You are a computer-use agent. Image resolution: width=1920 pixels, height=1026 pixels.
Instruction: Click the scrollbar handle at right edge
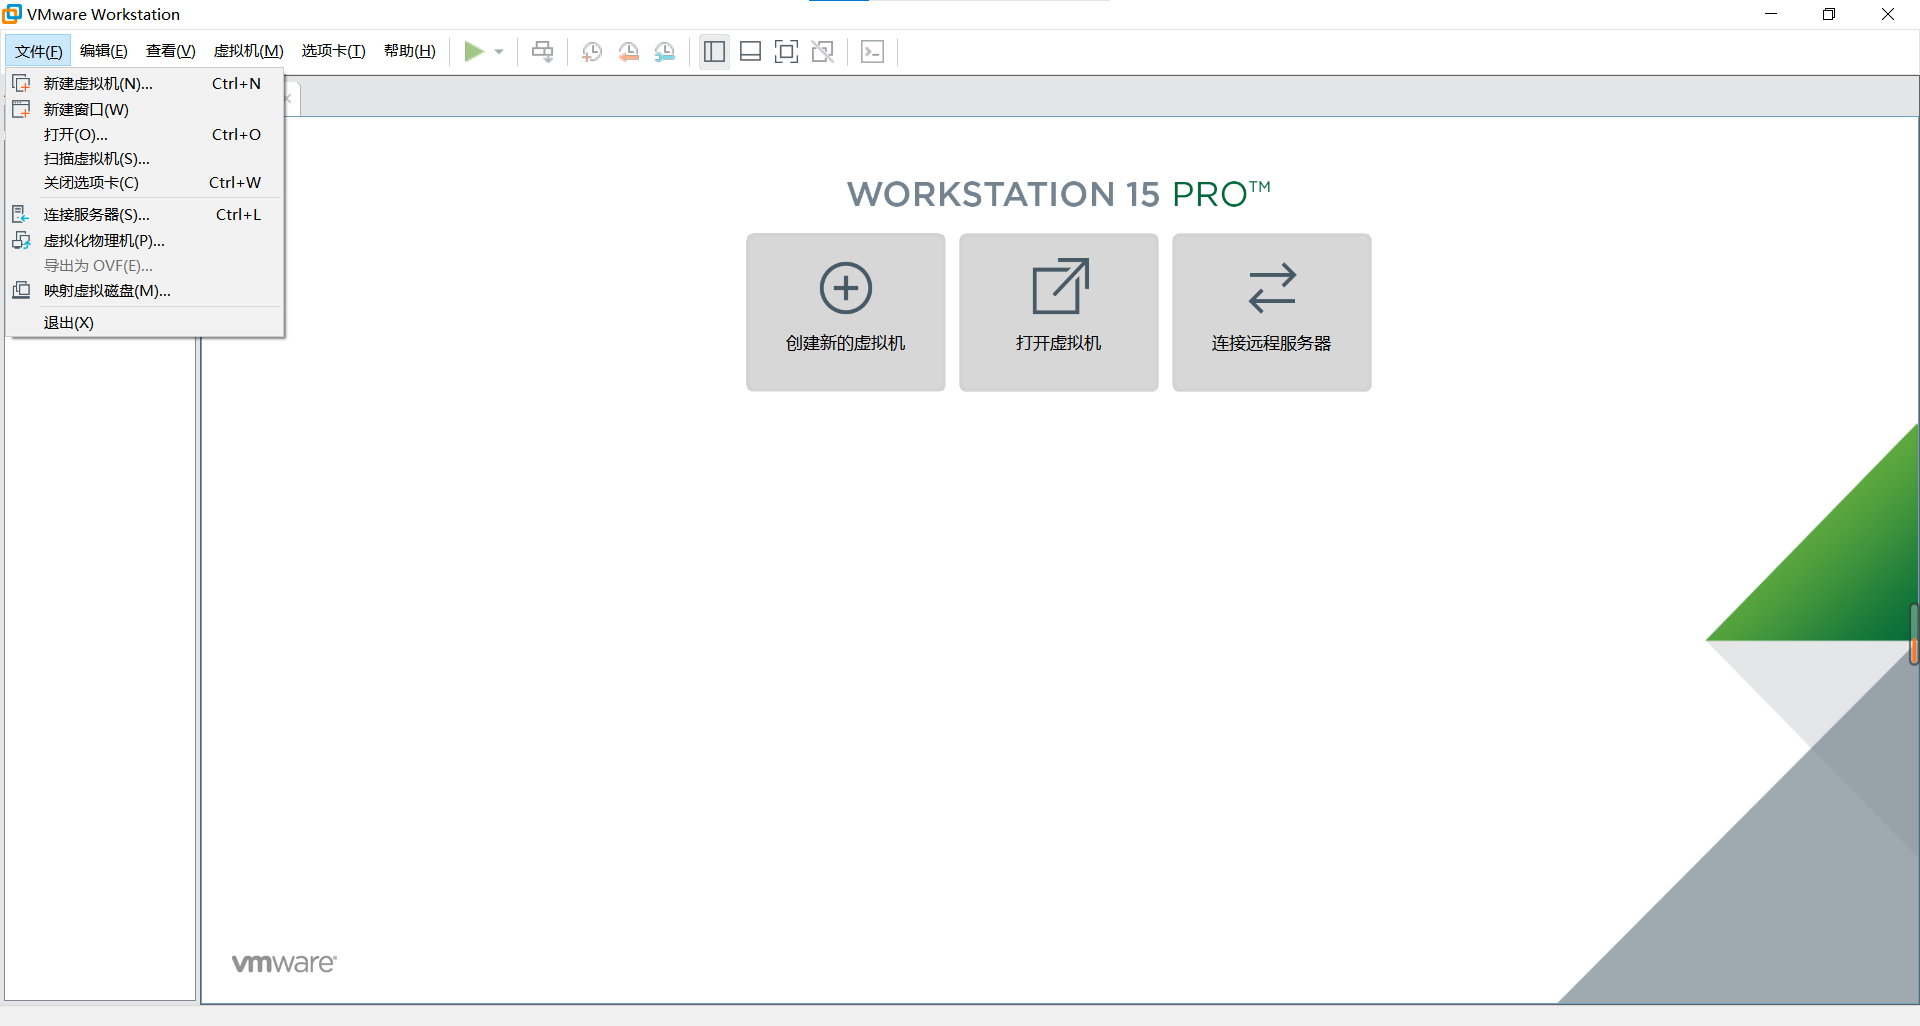coord(1914,634)
